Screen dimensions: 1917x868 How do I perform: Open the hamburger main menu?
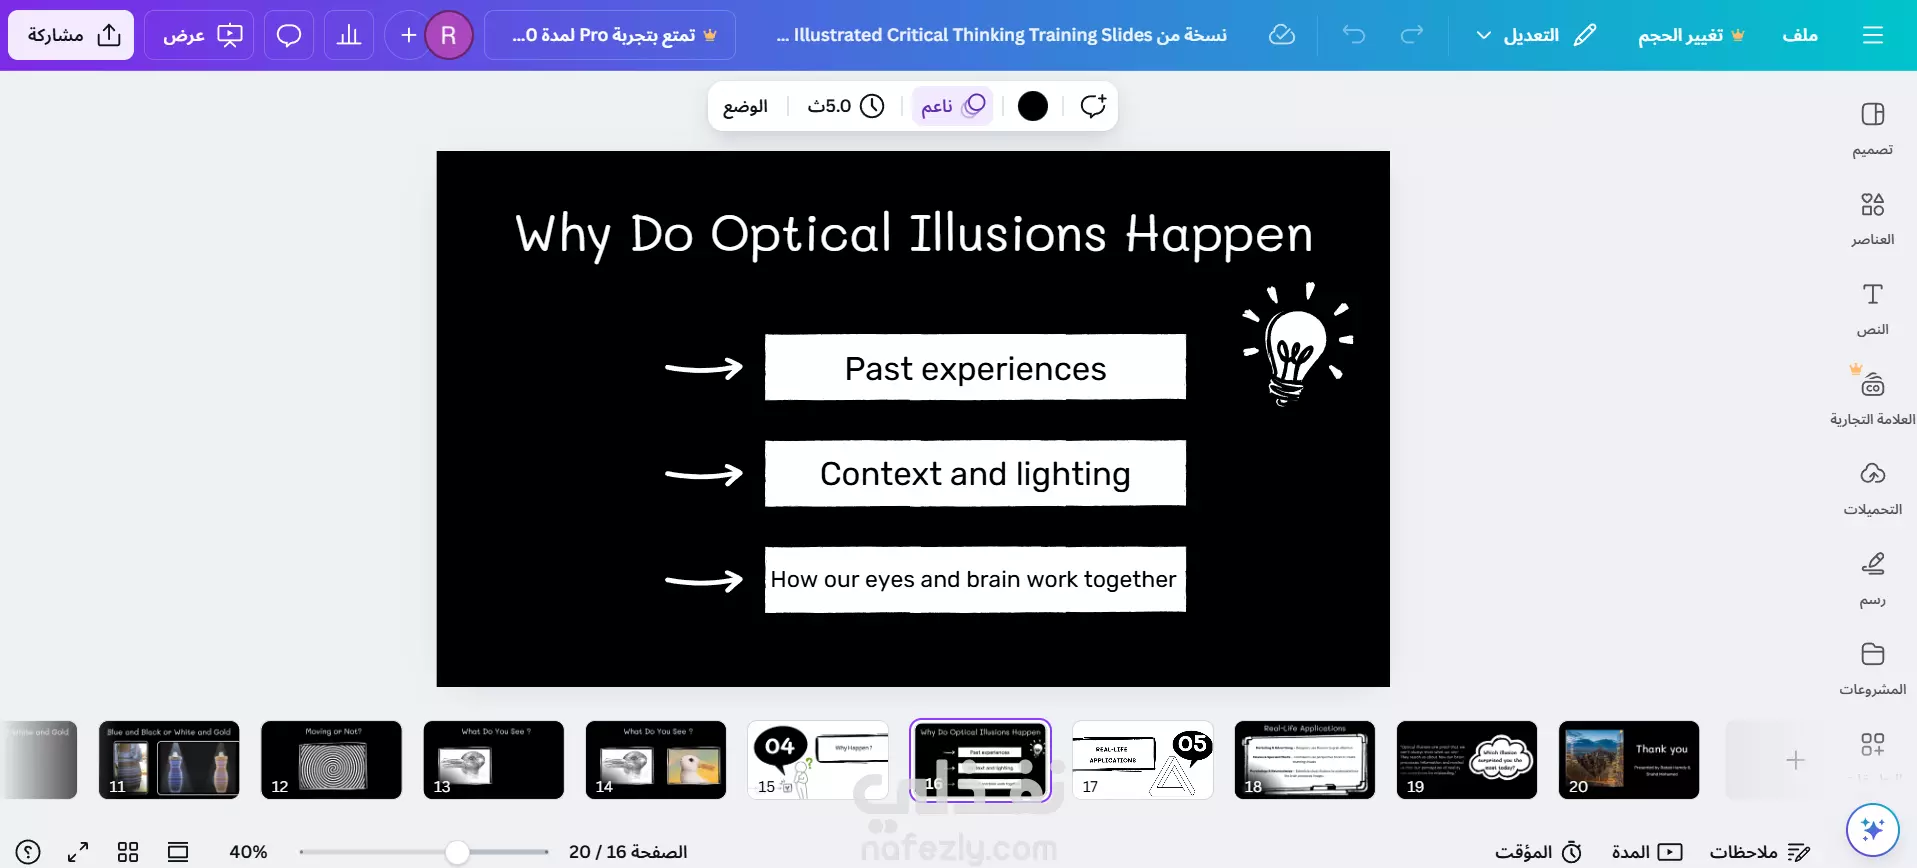pos(1873,35)
